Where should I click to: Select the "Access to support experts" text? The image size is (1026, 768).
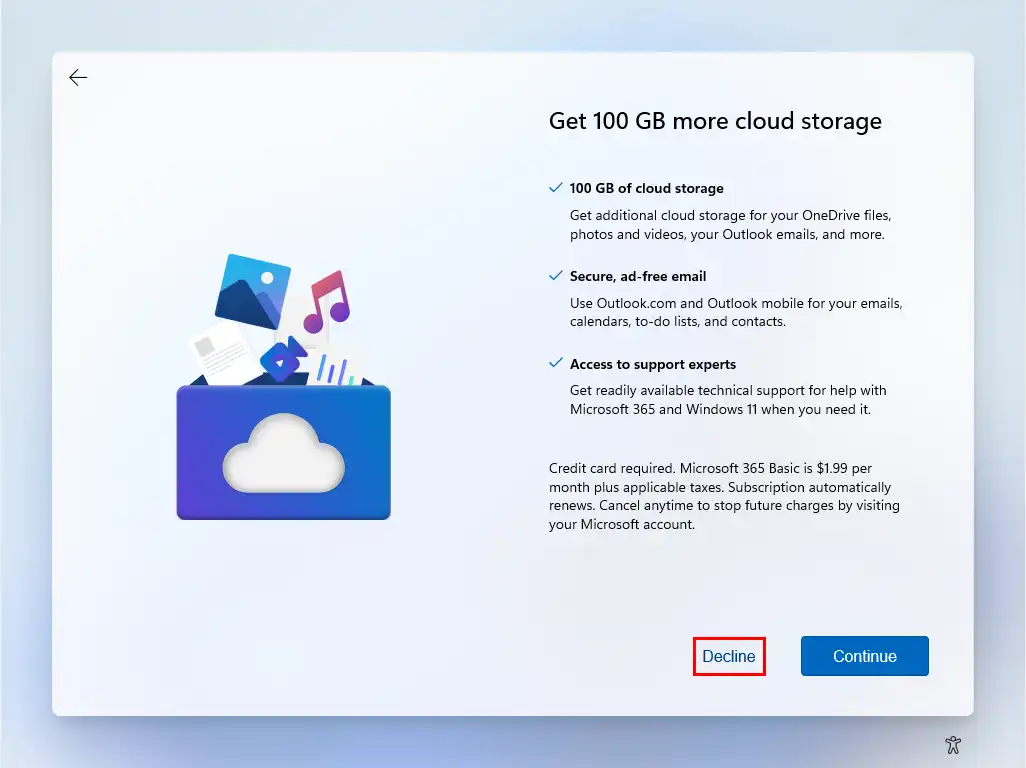tap(652, 364)
